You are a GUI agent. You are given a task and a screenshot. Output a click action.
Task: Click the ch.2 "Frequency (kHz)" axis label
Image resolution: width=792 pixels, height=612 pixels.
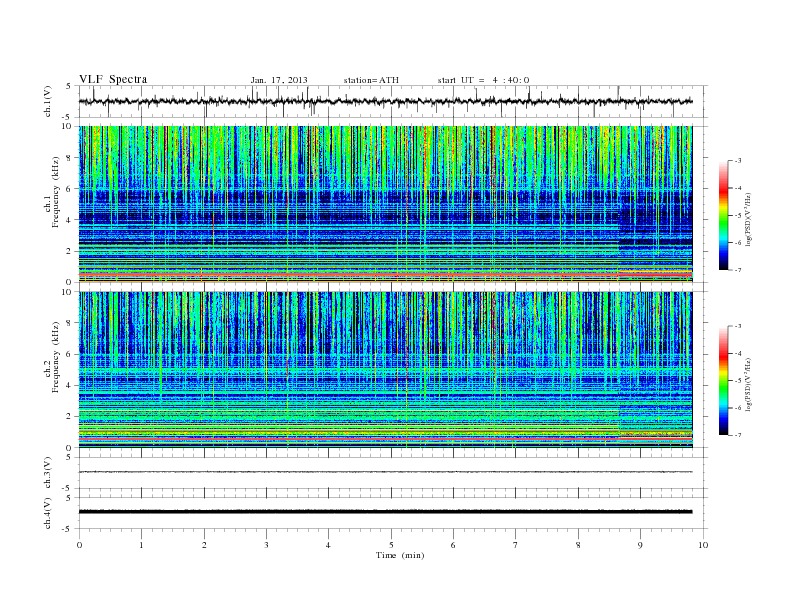click(56, 357)
